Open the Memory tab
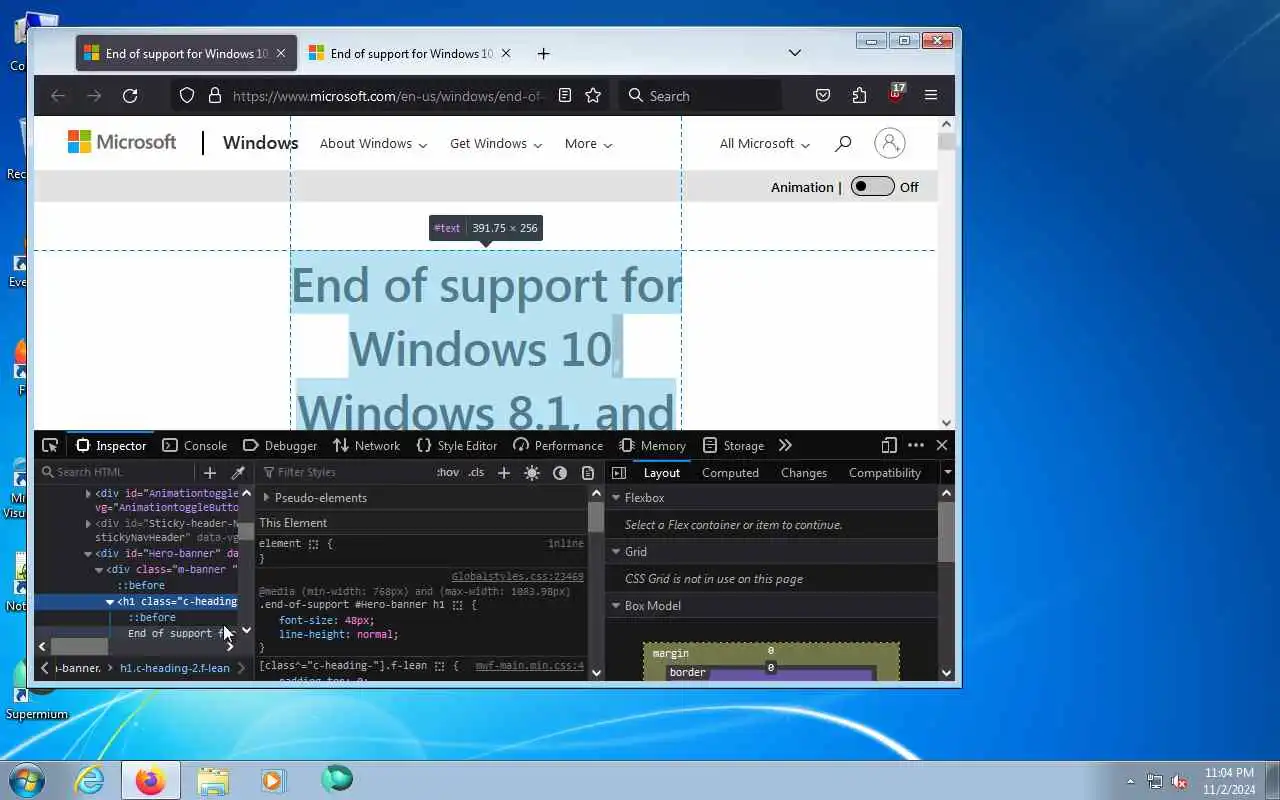This screenshot has width=1280, height=800. point(653,446)
